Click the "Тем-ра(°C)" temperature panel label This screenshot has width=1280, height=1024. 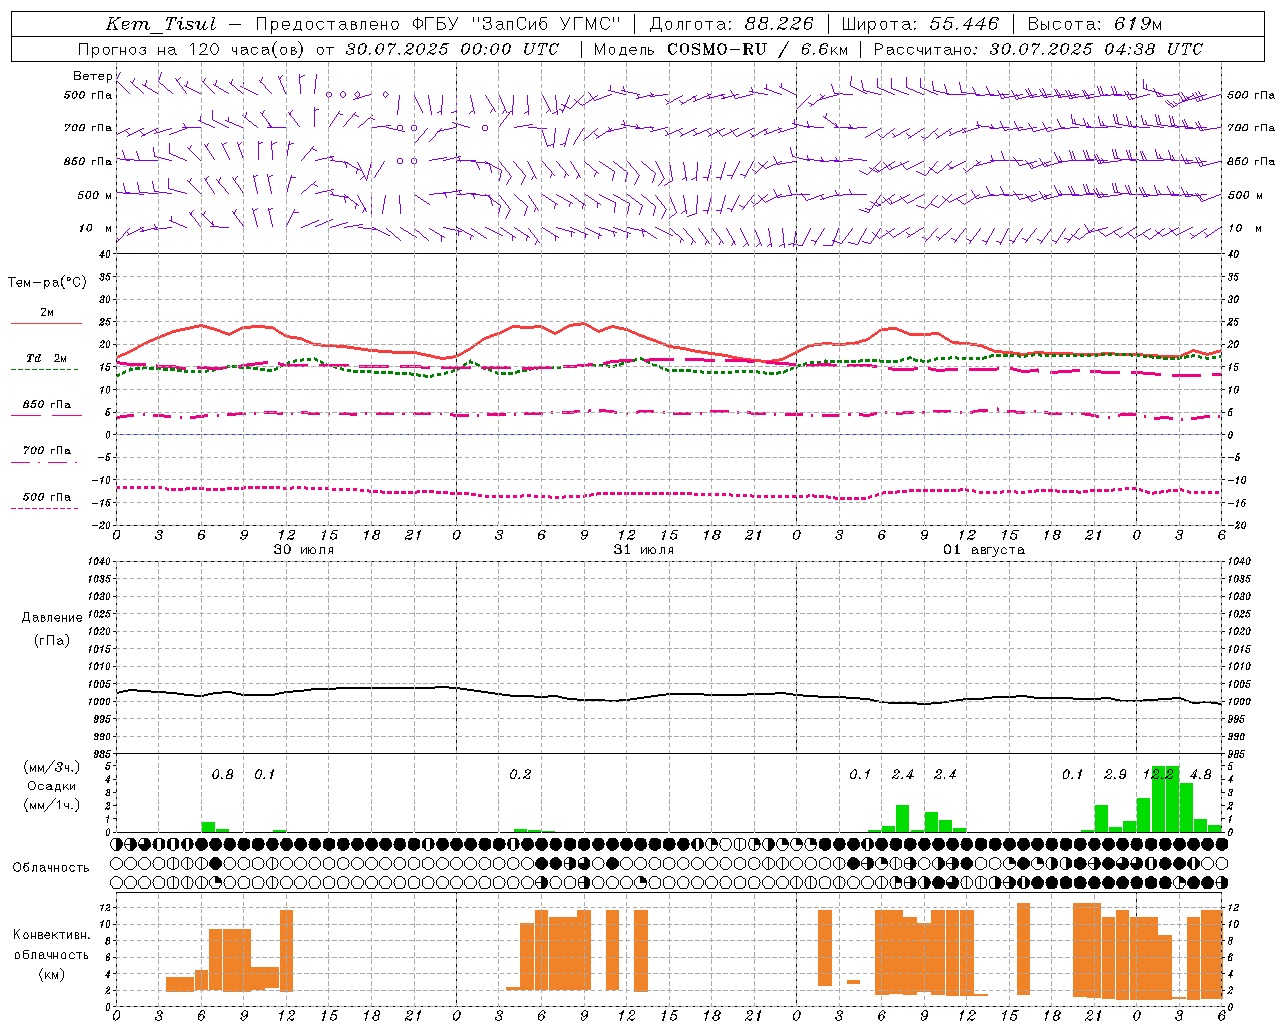click(x=47, y=283)
